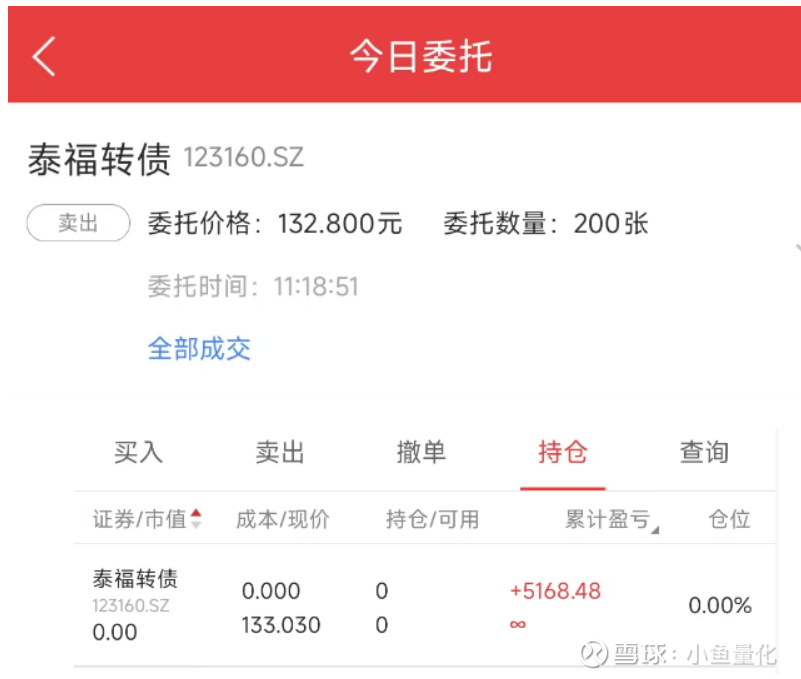801x679 pixels.
Task: Click the 卖出 order type badge
Action: pyautogui.click(x=78, y=223)
